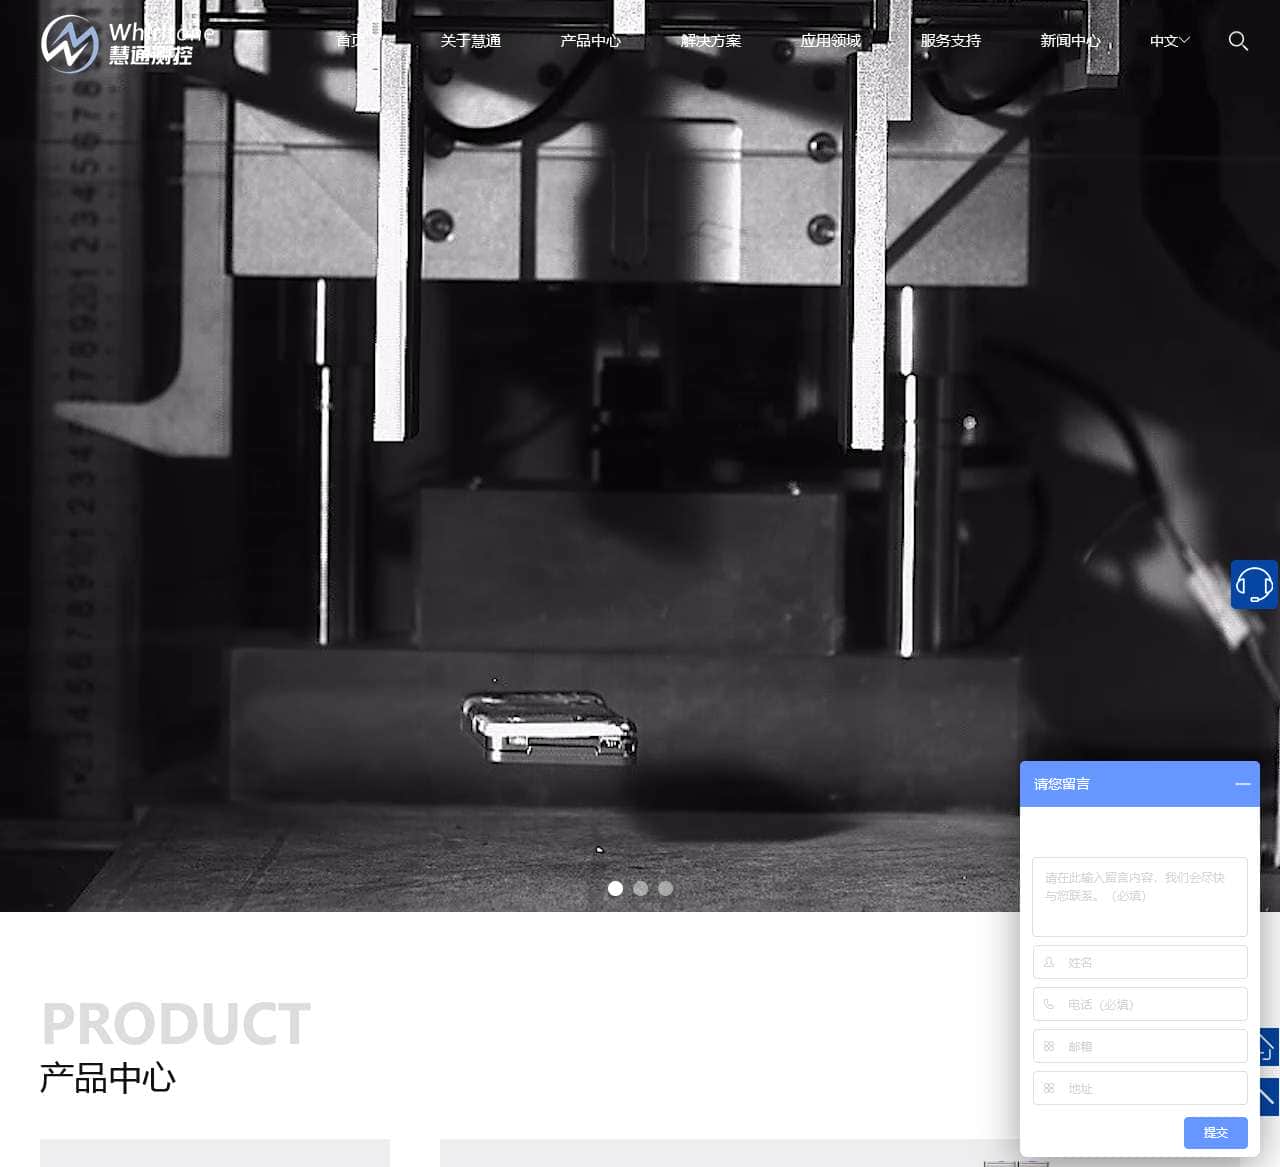Open the 新闻中心 menu item
The width and height of the screenshot is (1280, 1167).
tap(1071, 41)
